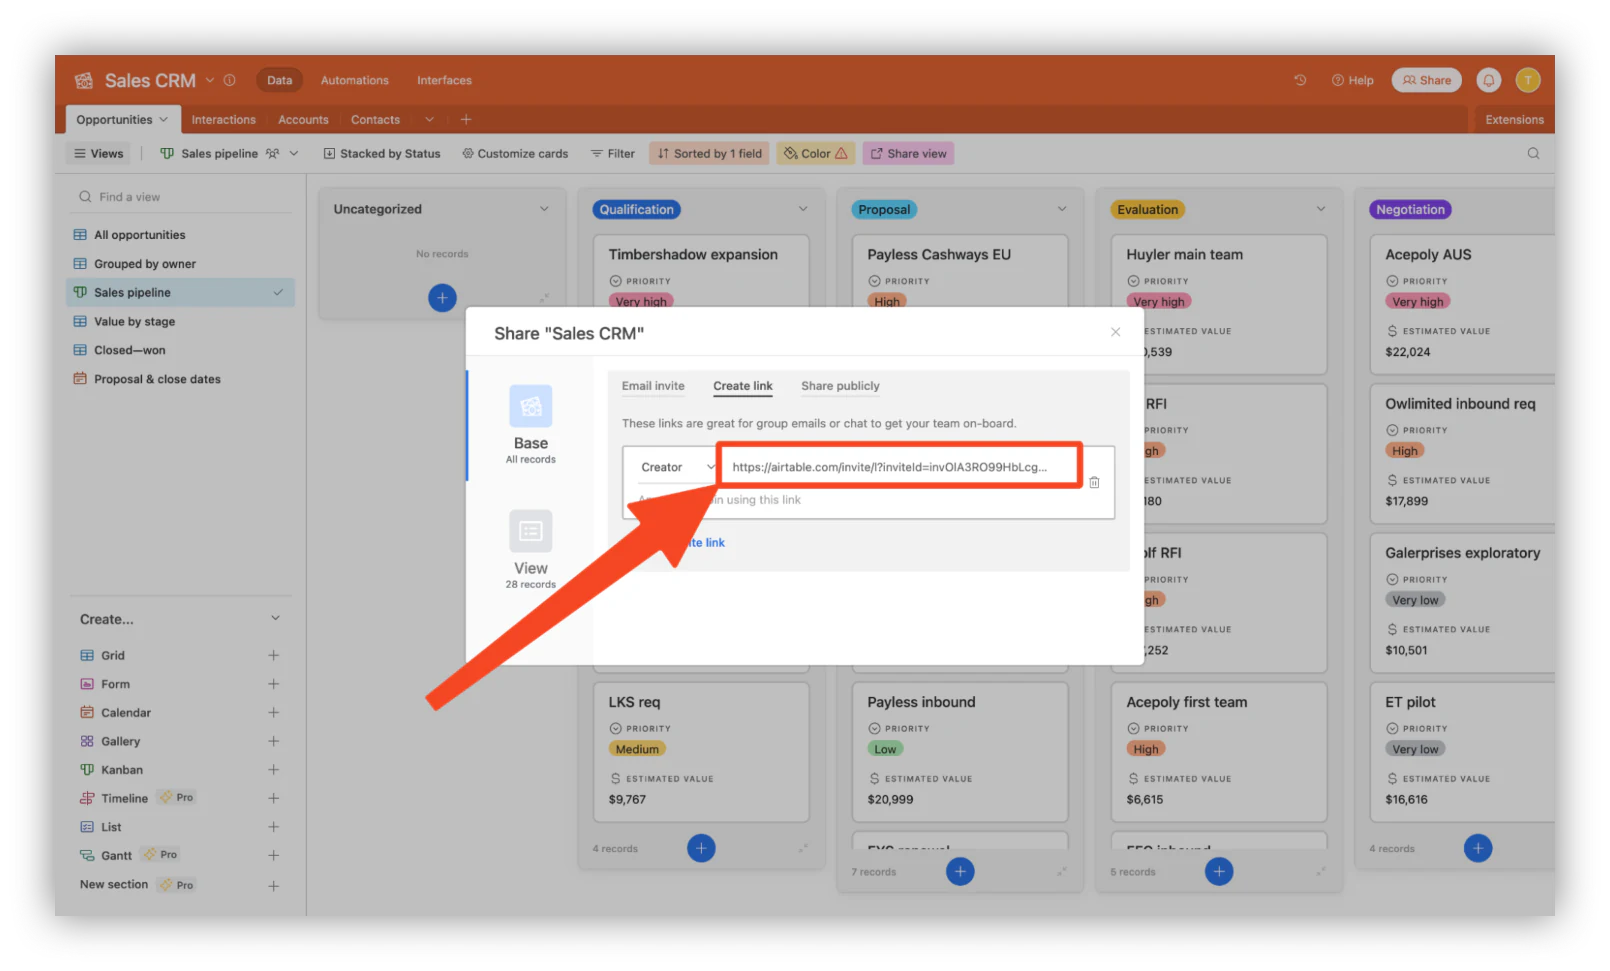Switch to the Email invite tab

[653, 386]
